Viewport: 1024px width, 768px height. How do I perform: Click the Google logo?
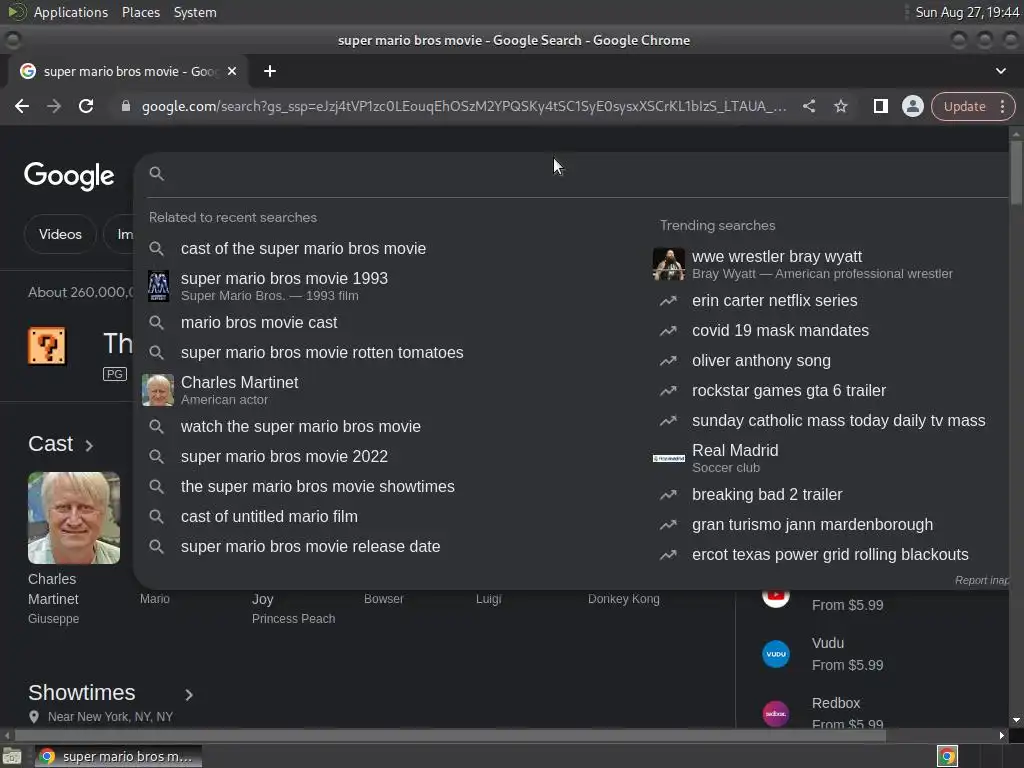[x=69, y=176]
